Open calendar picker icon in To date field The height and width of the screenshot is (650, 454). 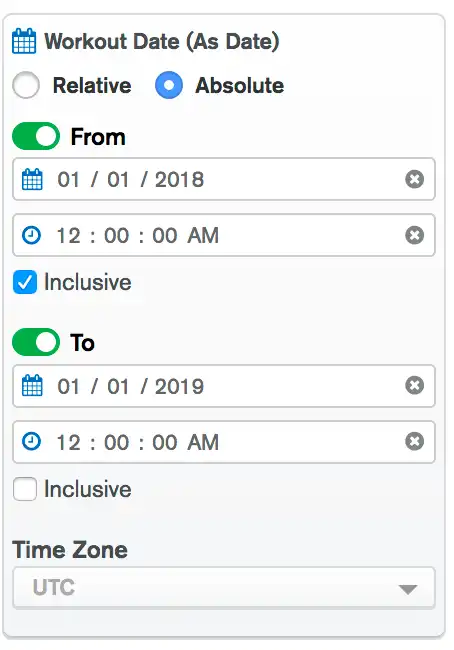coord(32,386)
